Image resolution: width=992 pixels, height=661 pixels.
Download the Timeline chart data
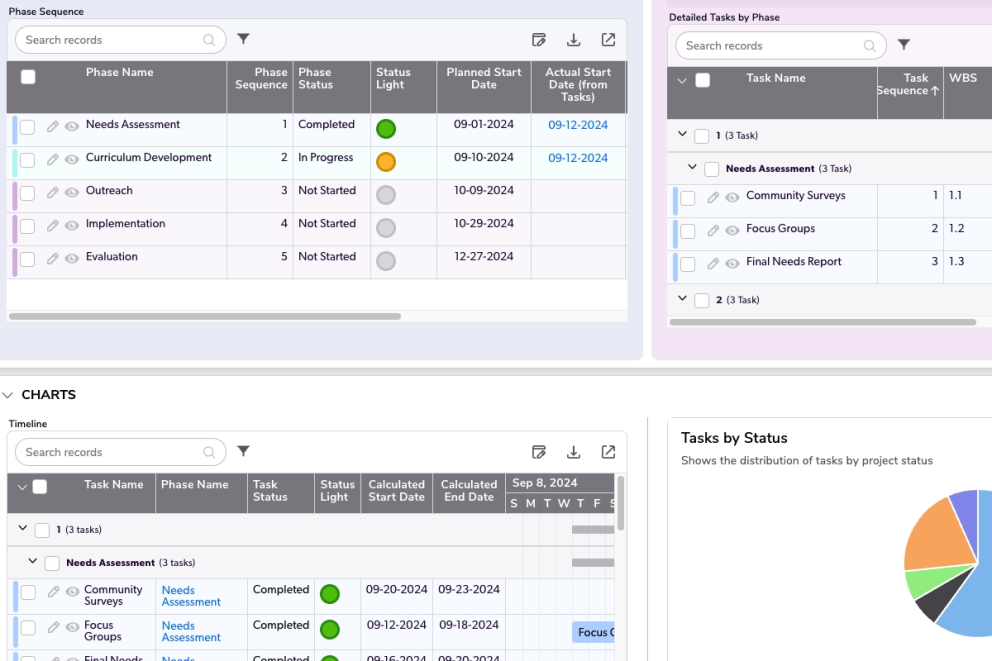[574, 452]
